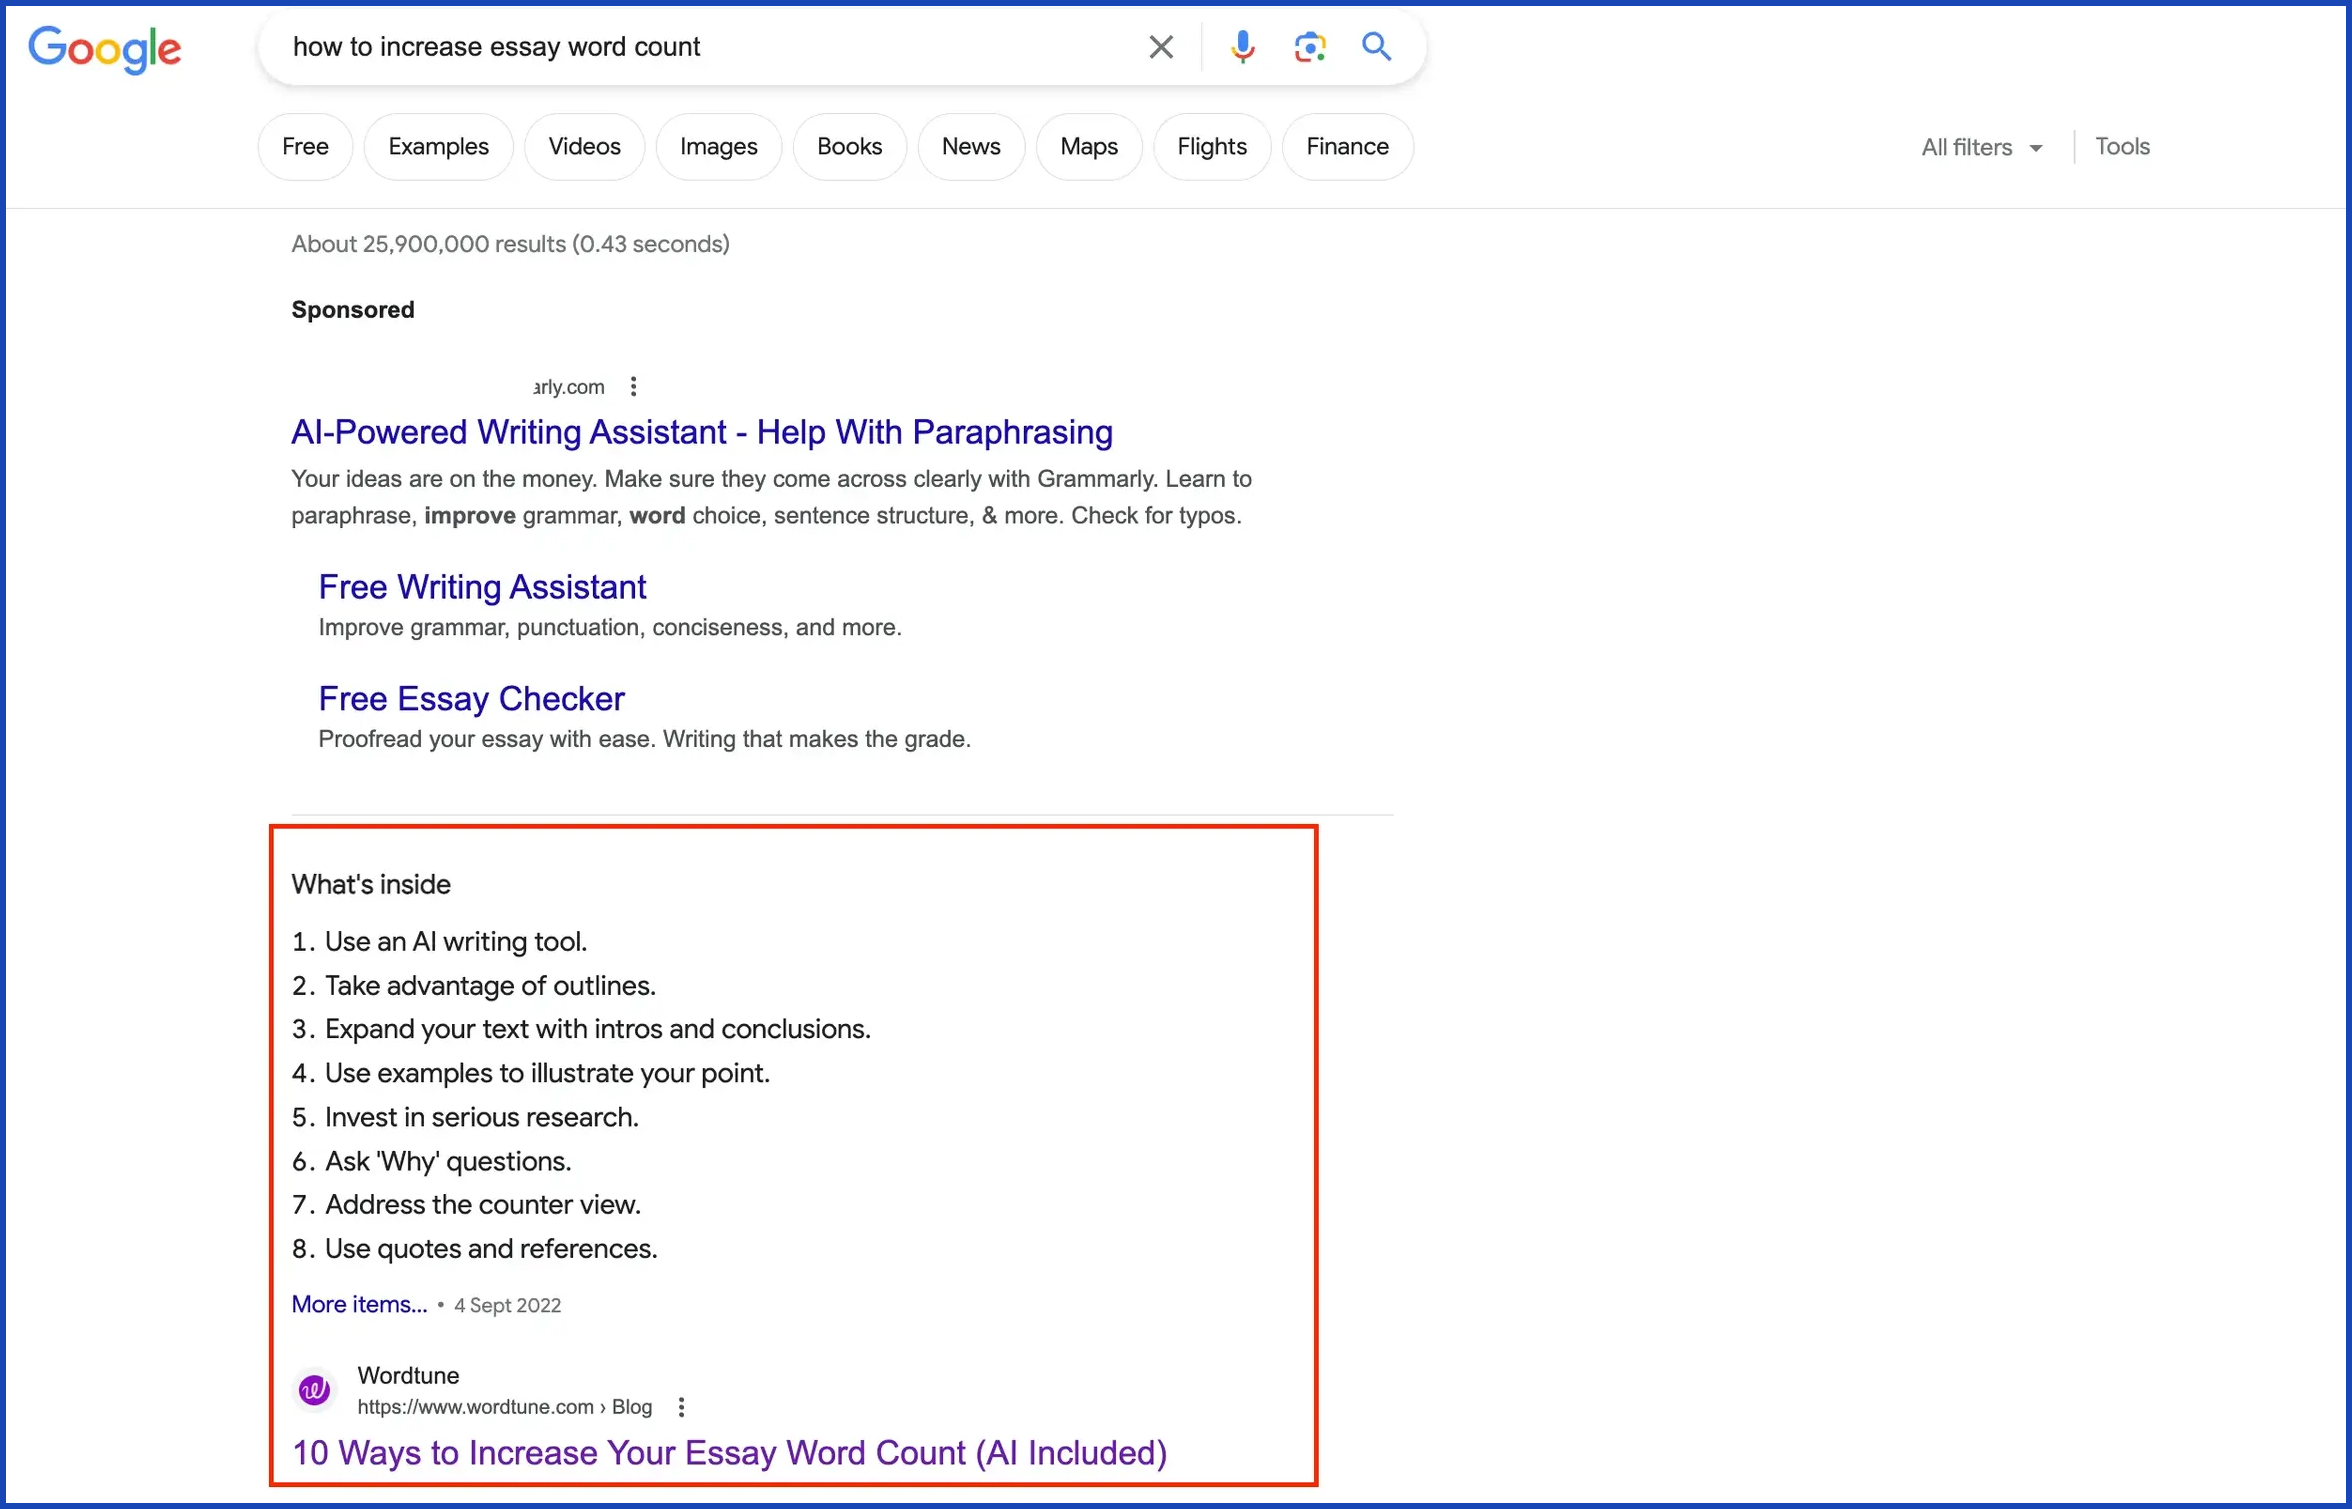Open AI-Powered Writing Assistant ad link

click(x=702, y=432)
